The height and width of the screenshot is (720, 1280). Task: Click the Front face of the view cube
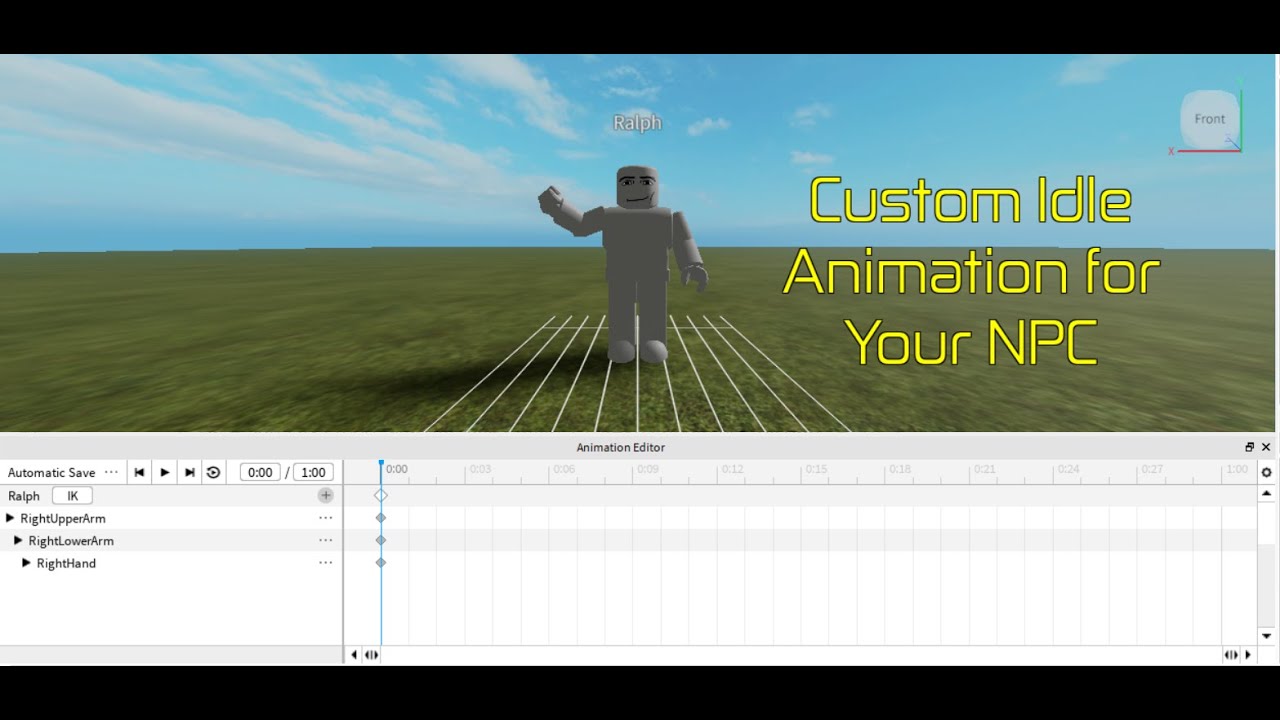[x=1209, y=119]
